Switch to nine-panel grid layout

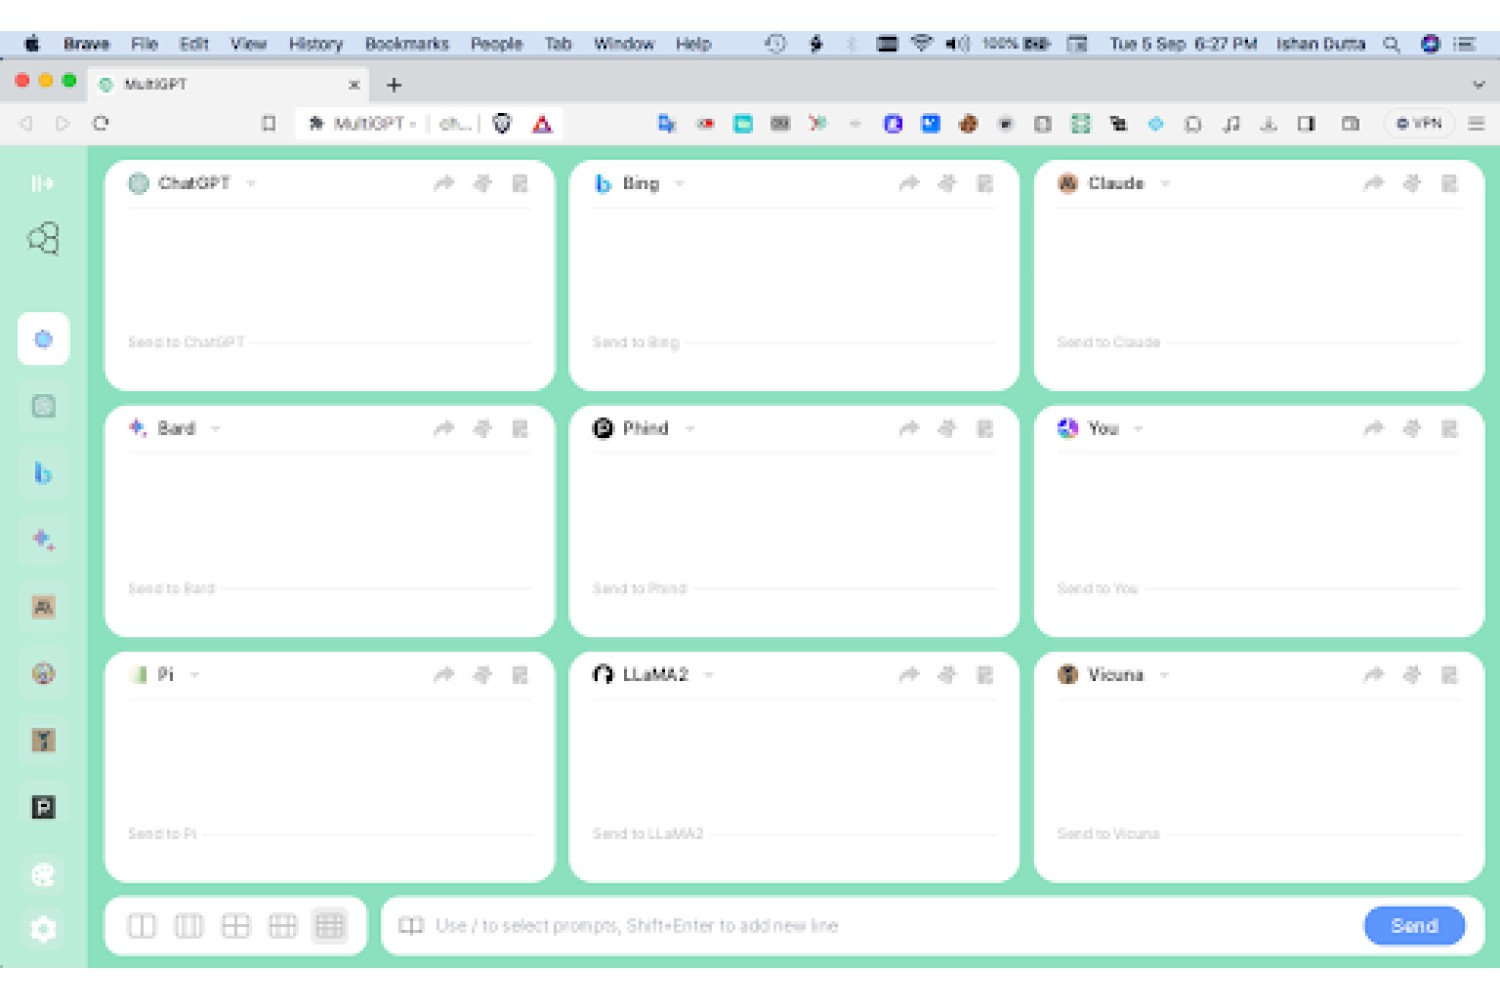tap(330, 926)
